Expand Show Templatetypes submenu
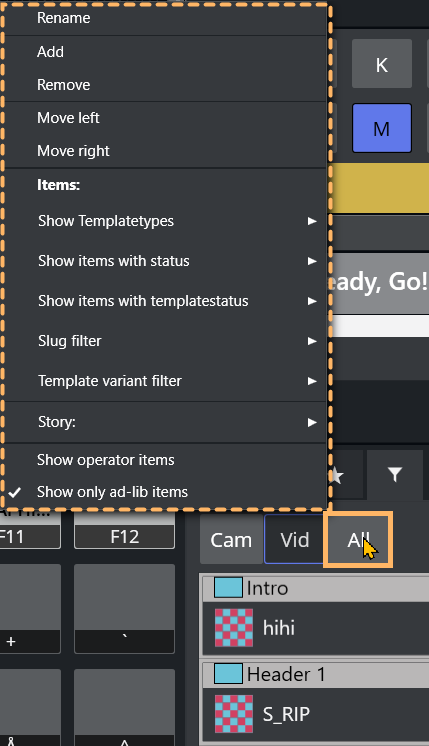The width and height of the screenshot is (429, 746). (166, 221)
